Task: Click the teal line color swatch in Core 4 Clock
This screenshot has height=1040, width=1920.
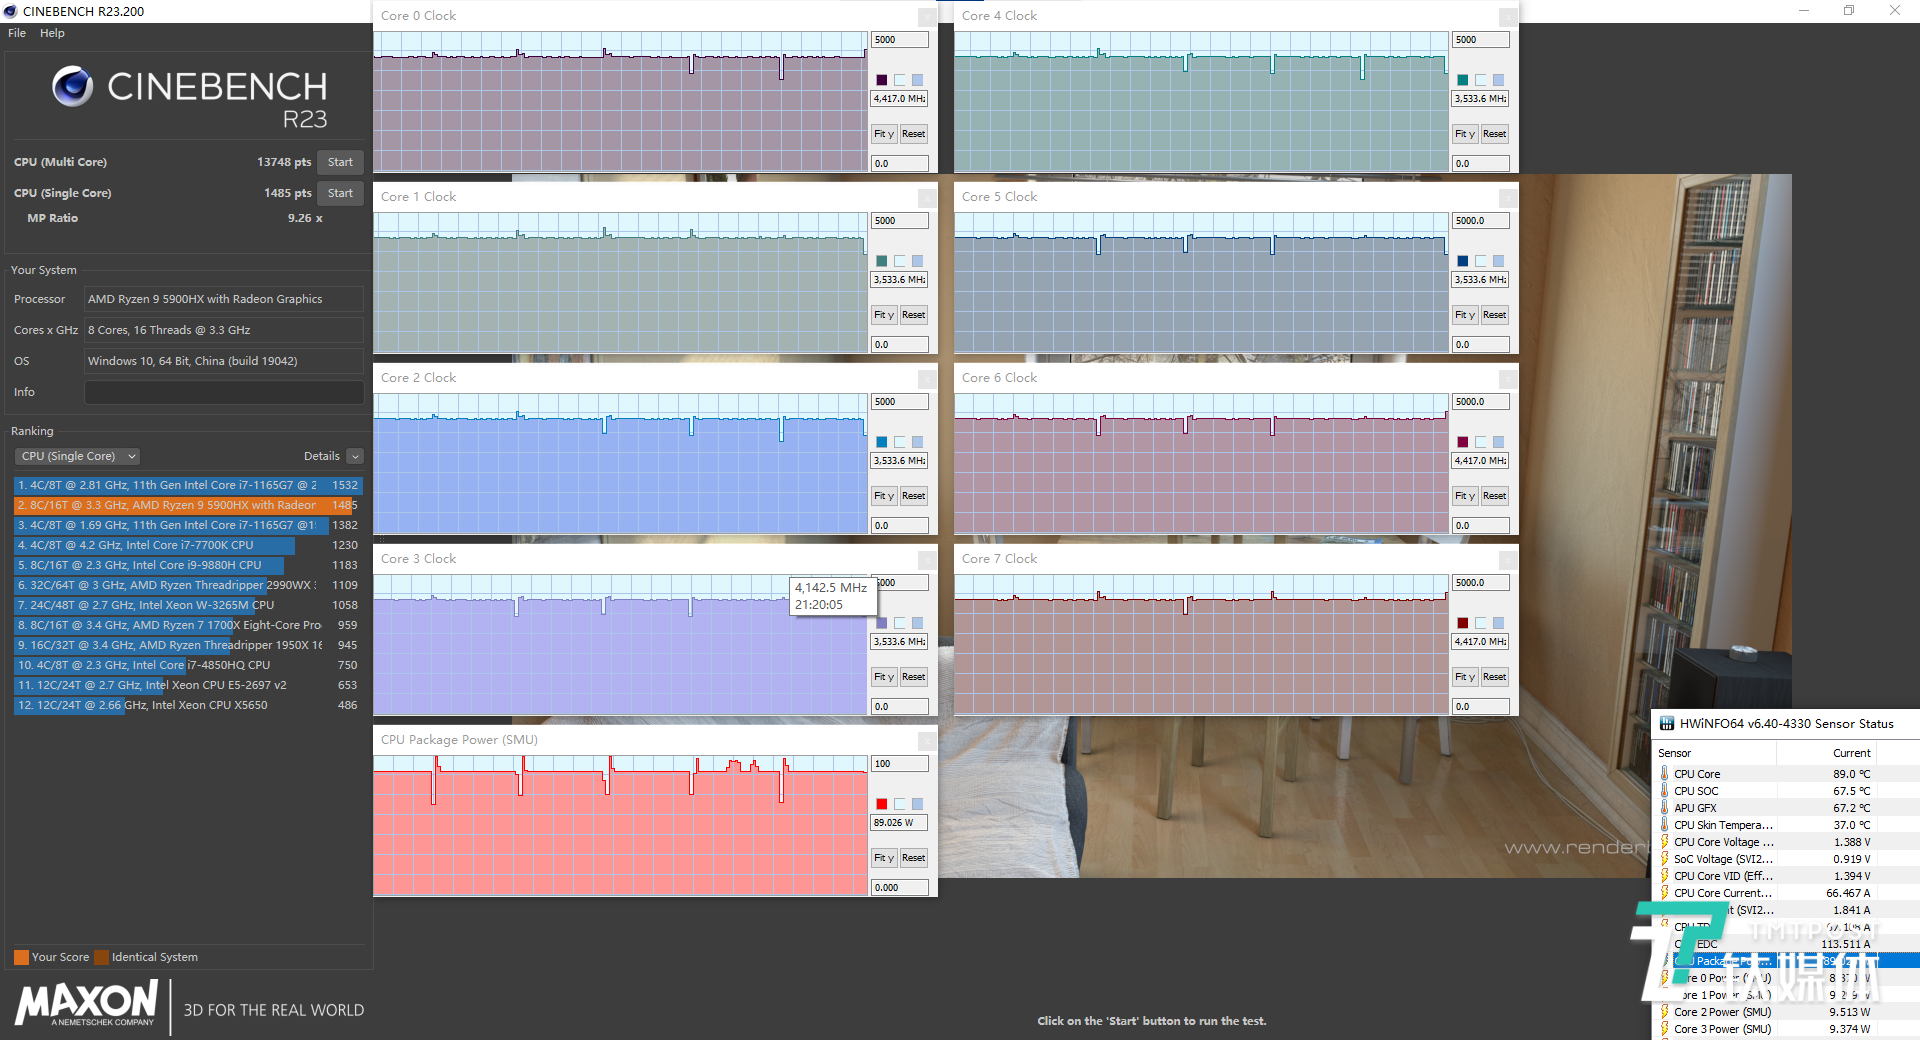Action: (x=1463, y=80)
